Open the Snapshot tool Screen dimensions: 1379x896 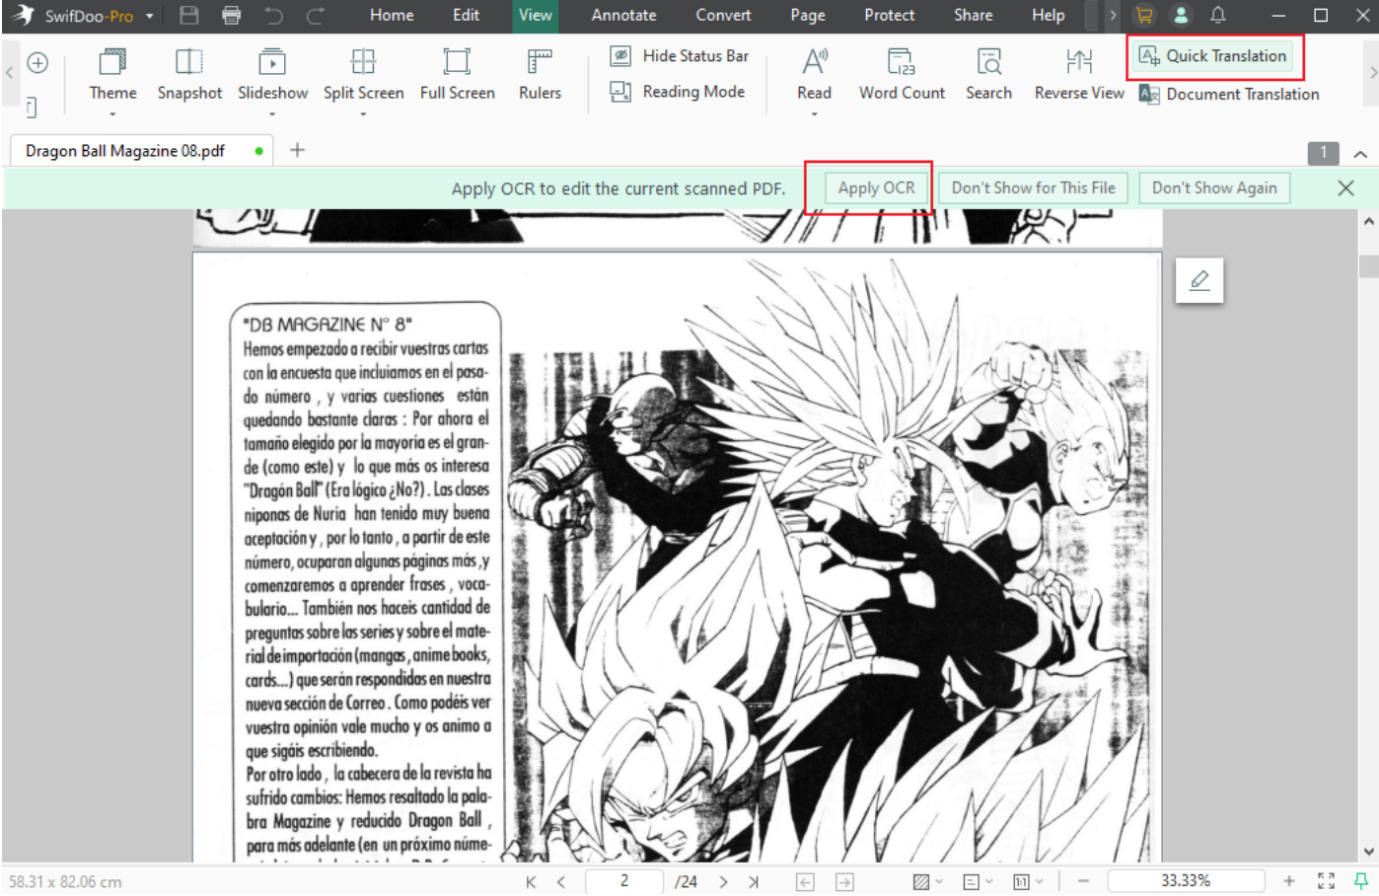point(189,75)
